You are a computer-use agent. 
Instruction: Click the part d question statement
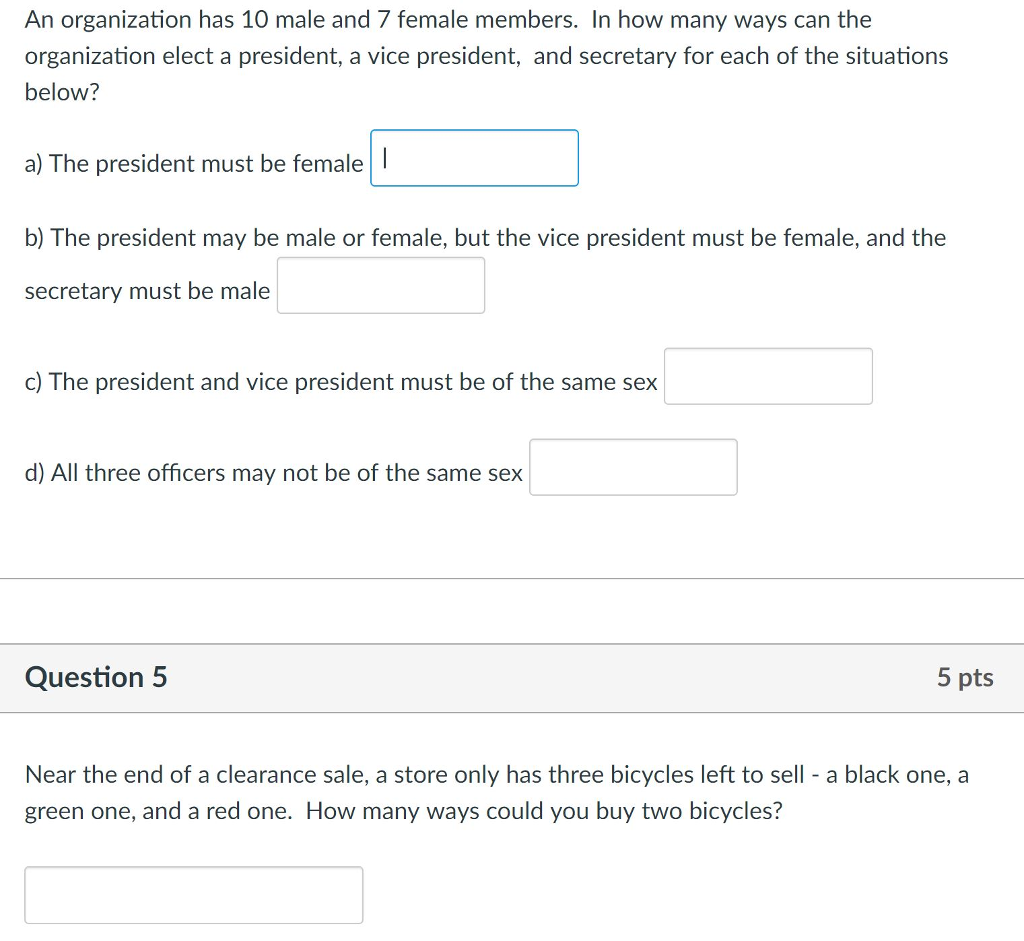coord(273,473)
